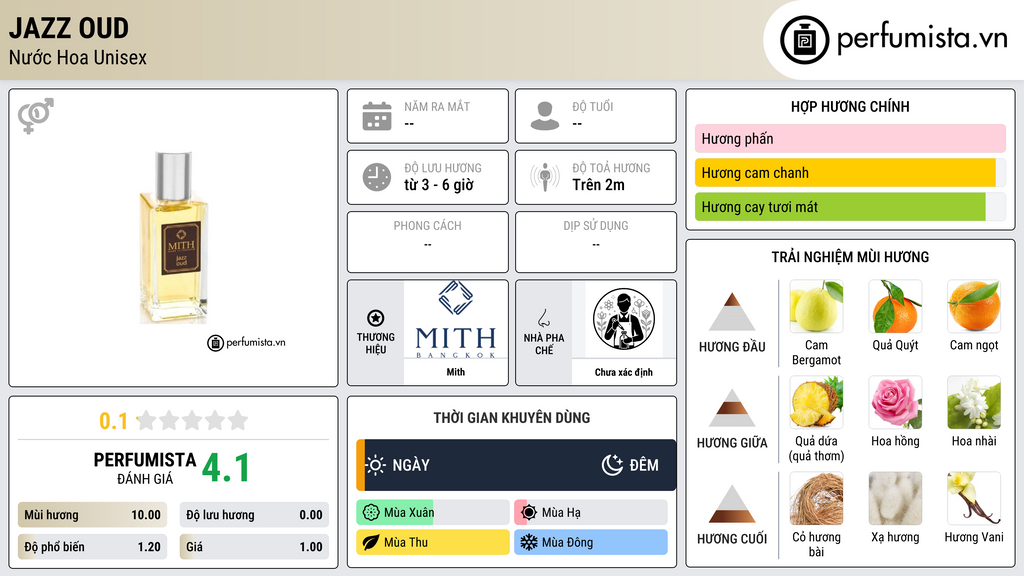Screen dimensions: 1024x576
Task: Click the moon icon beside Đêm
Action: [612, 465]
